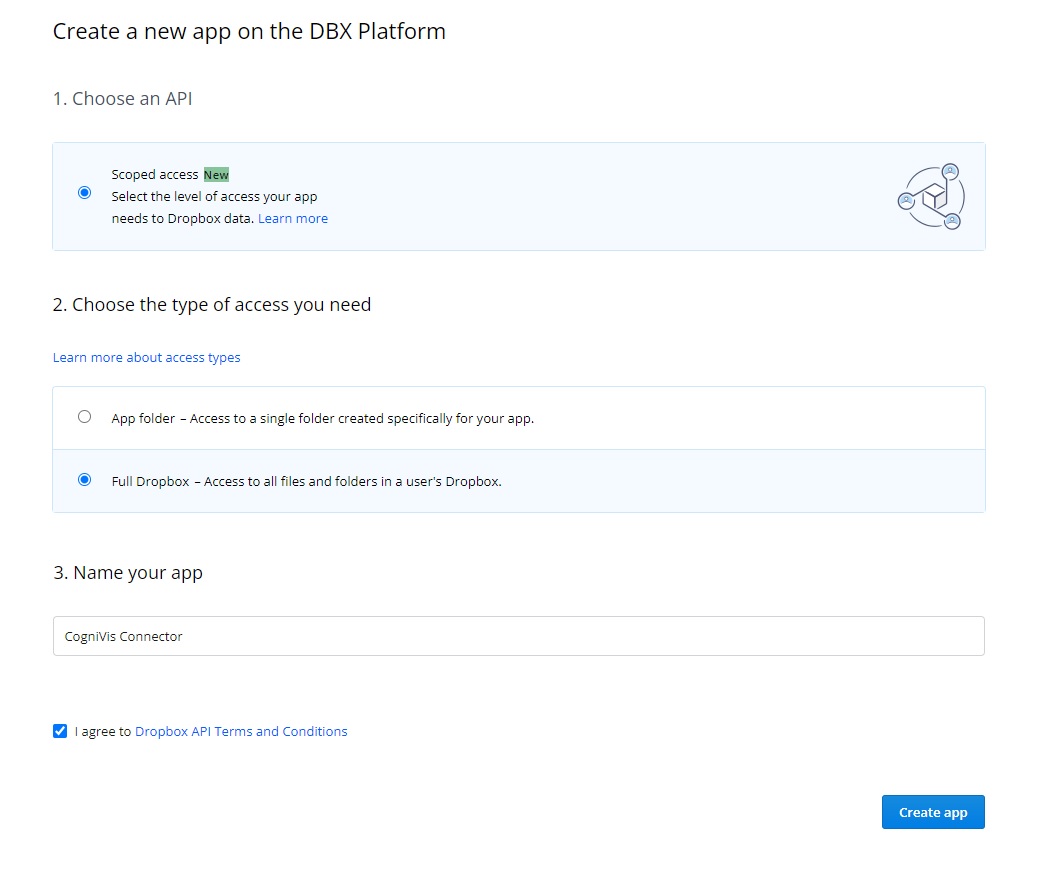Screen dimensions: 1050x891
Task: Click '2. Choose the type of access' heading
Action: point(211,305)
